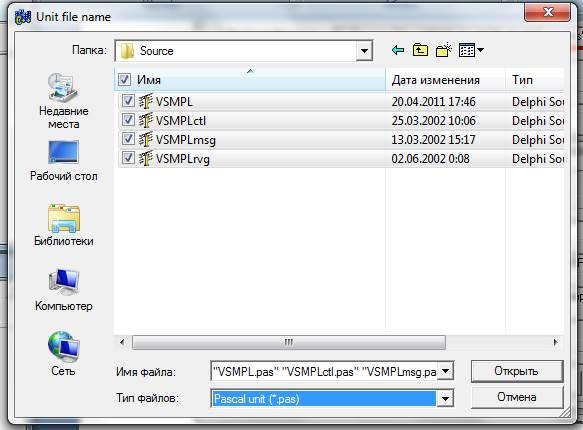This screenshot has width=583, height=430.
Task: Select the VSMPLrvg file name
Action: click(x=183, y=159)
